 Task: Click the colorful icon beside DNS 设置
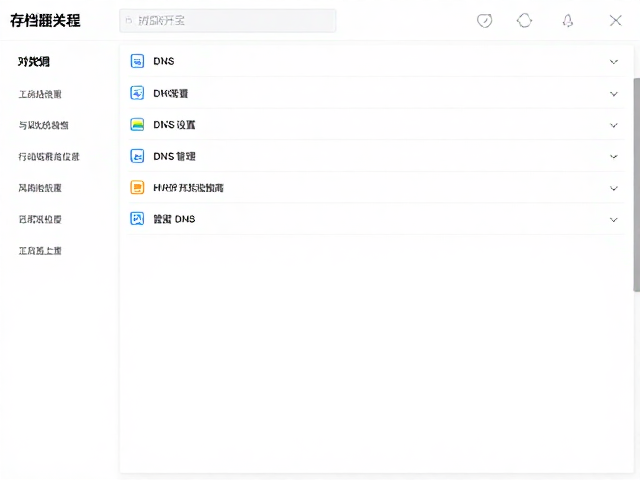pos(137,124)
